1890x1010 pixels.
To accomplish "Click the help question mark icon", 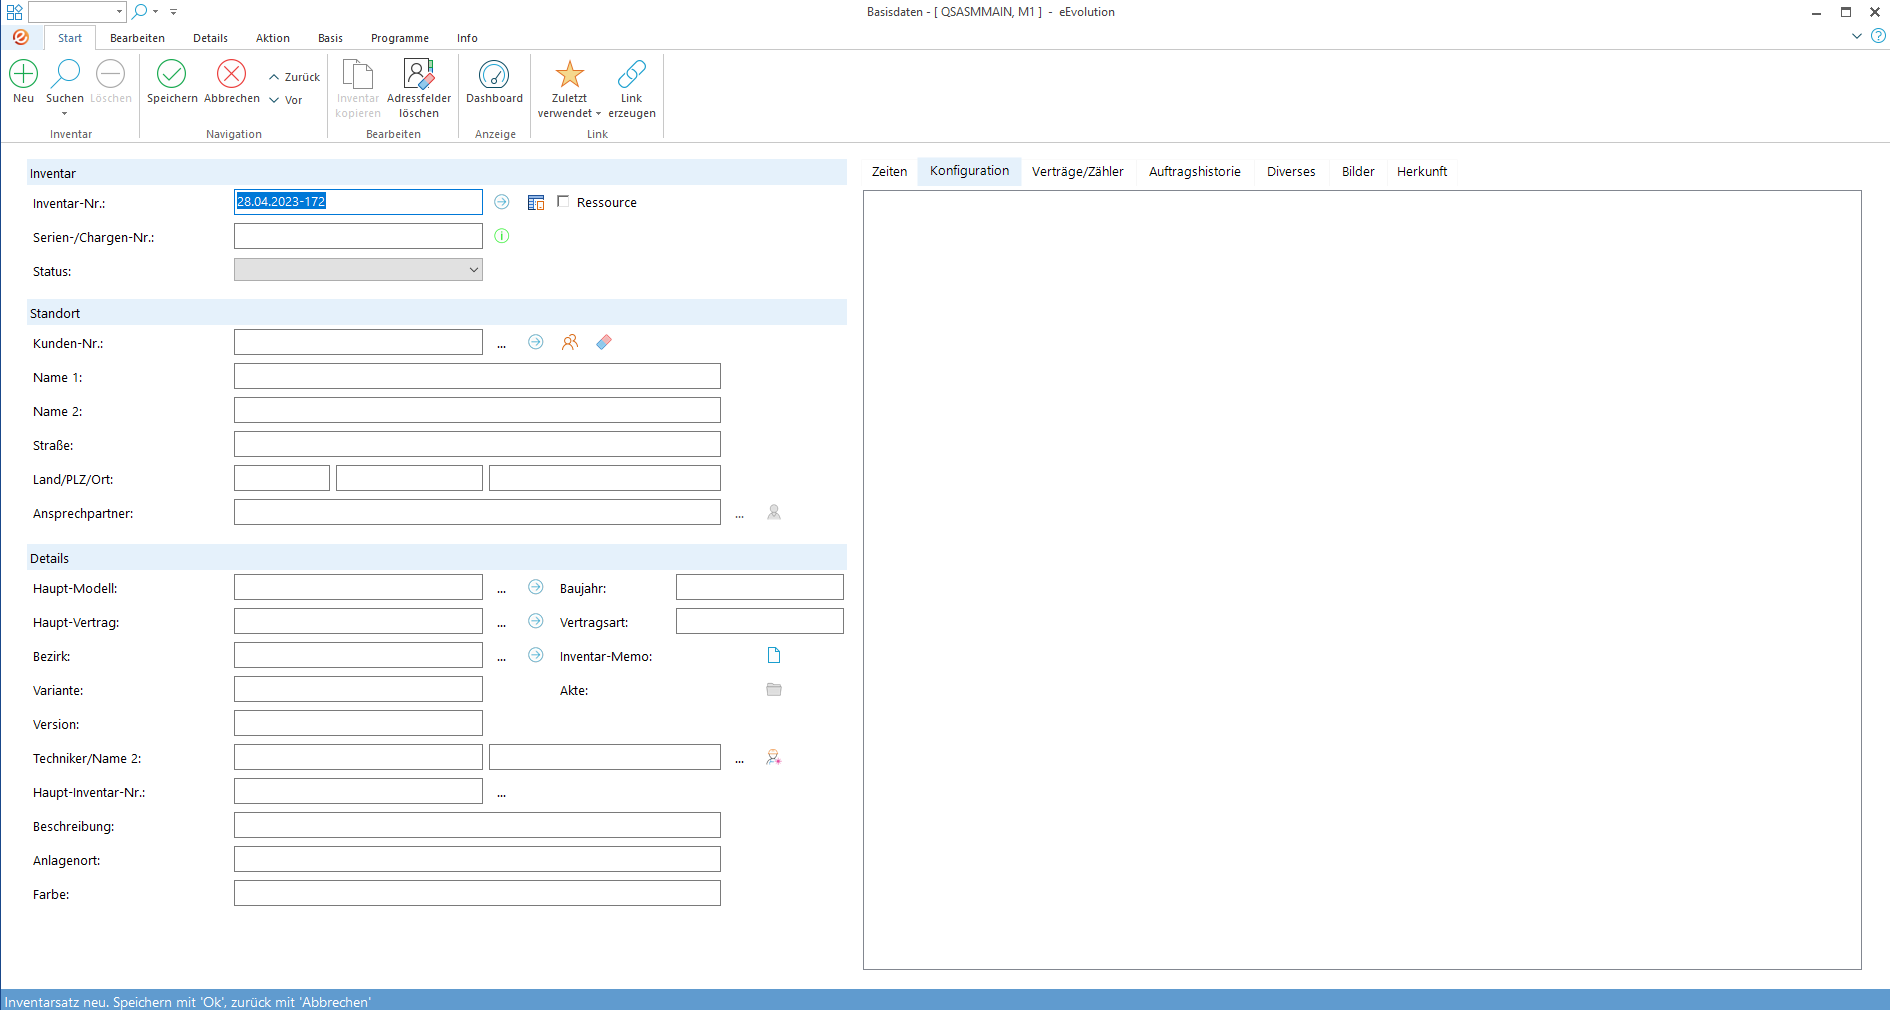I will click(x=1878, y=36).
